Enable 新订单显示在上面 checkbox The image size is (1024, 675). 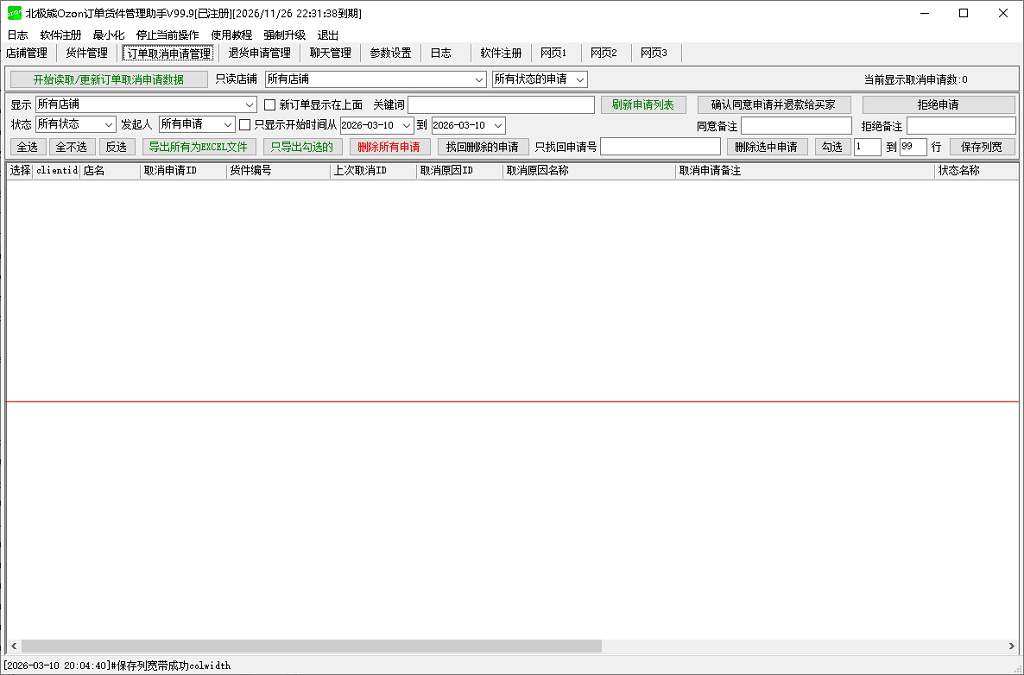269,105
